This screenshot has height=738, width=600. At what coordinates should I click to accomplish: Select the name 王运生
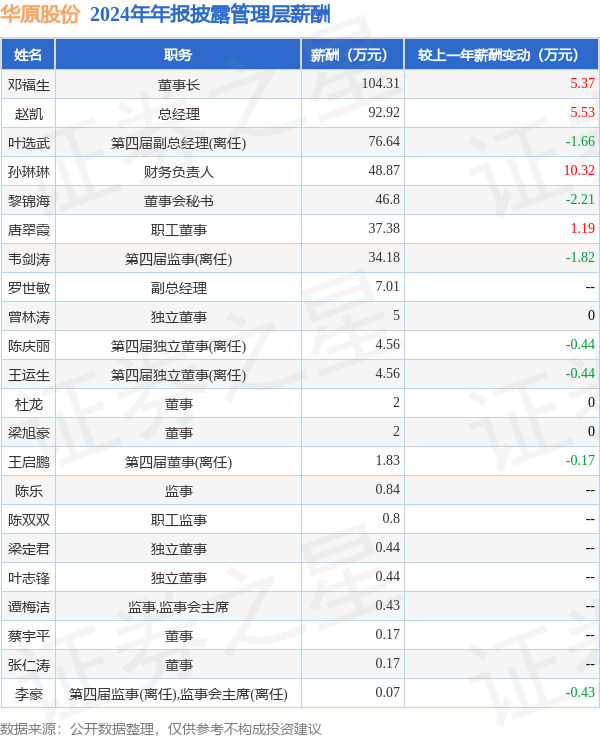29,375
